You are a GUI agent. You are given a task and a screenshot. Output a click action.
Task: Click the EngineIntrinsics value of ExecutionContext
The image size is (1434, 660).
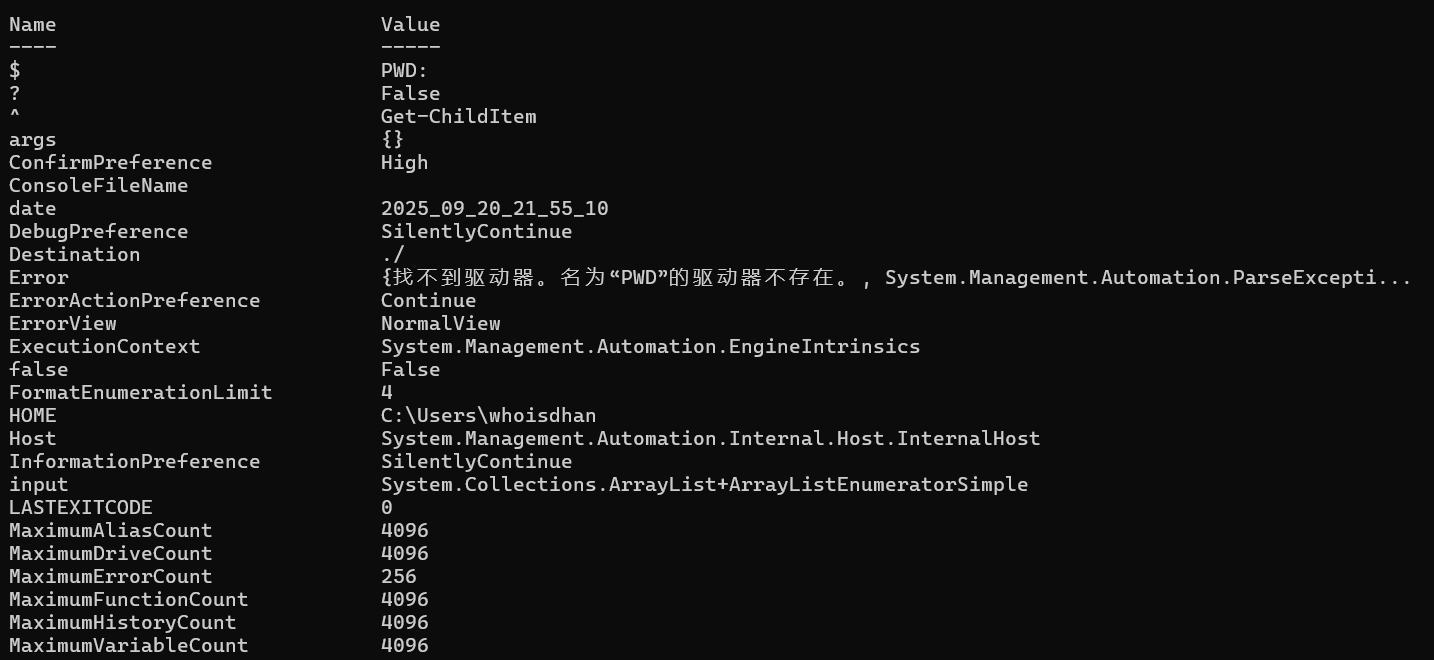(650, 346)
